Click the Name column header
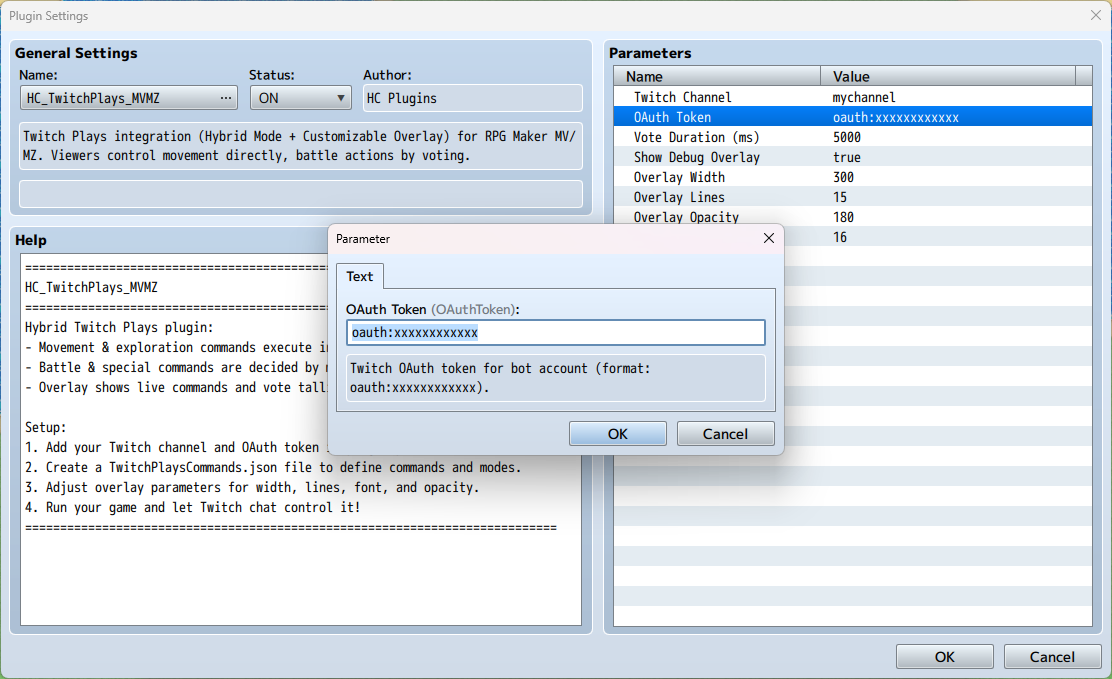This screenshot has height=679, width=1112. [717, 76]
